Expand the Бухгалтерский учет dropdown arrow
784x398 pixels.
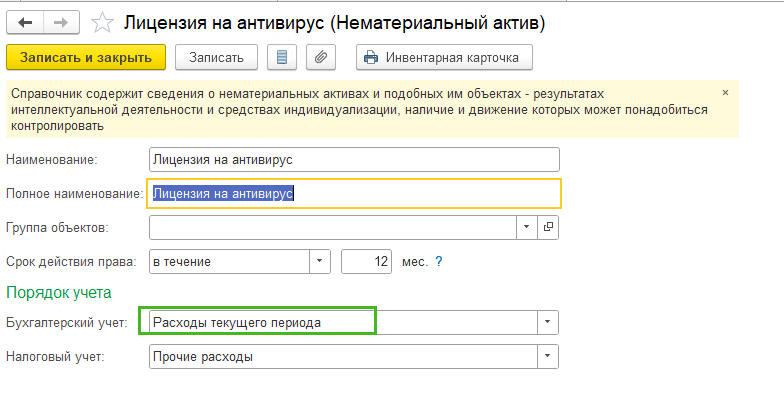pyautogui.click(x=548, y=322)
